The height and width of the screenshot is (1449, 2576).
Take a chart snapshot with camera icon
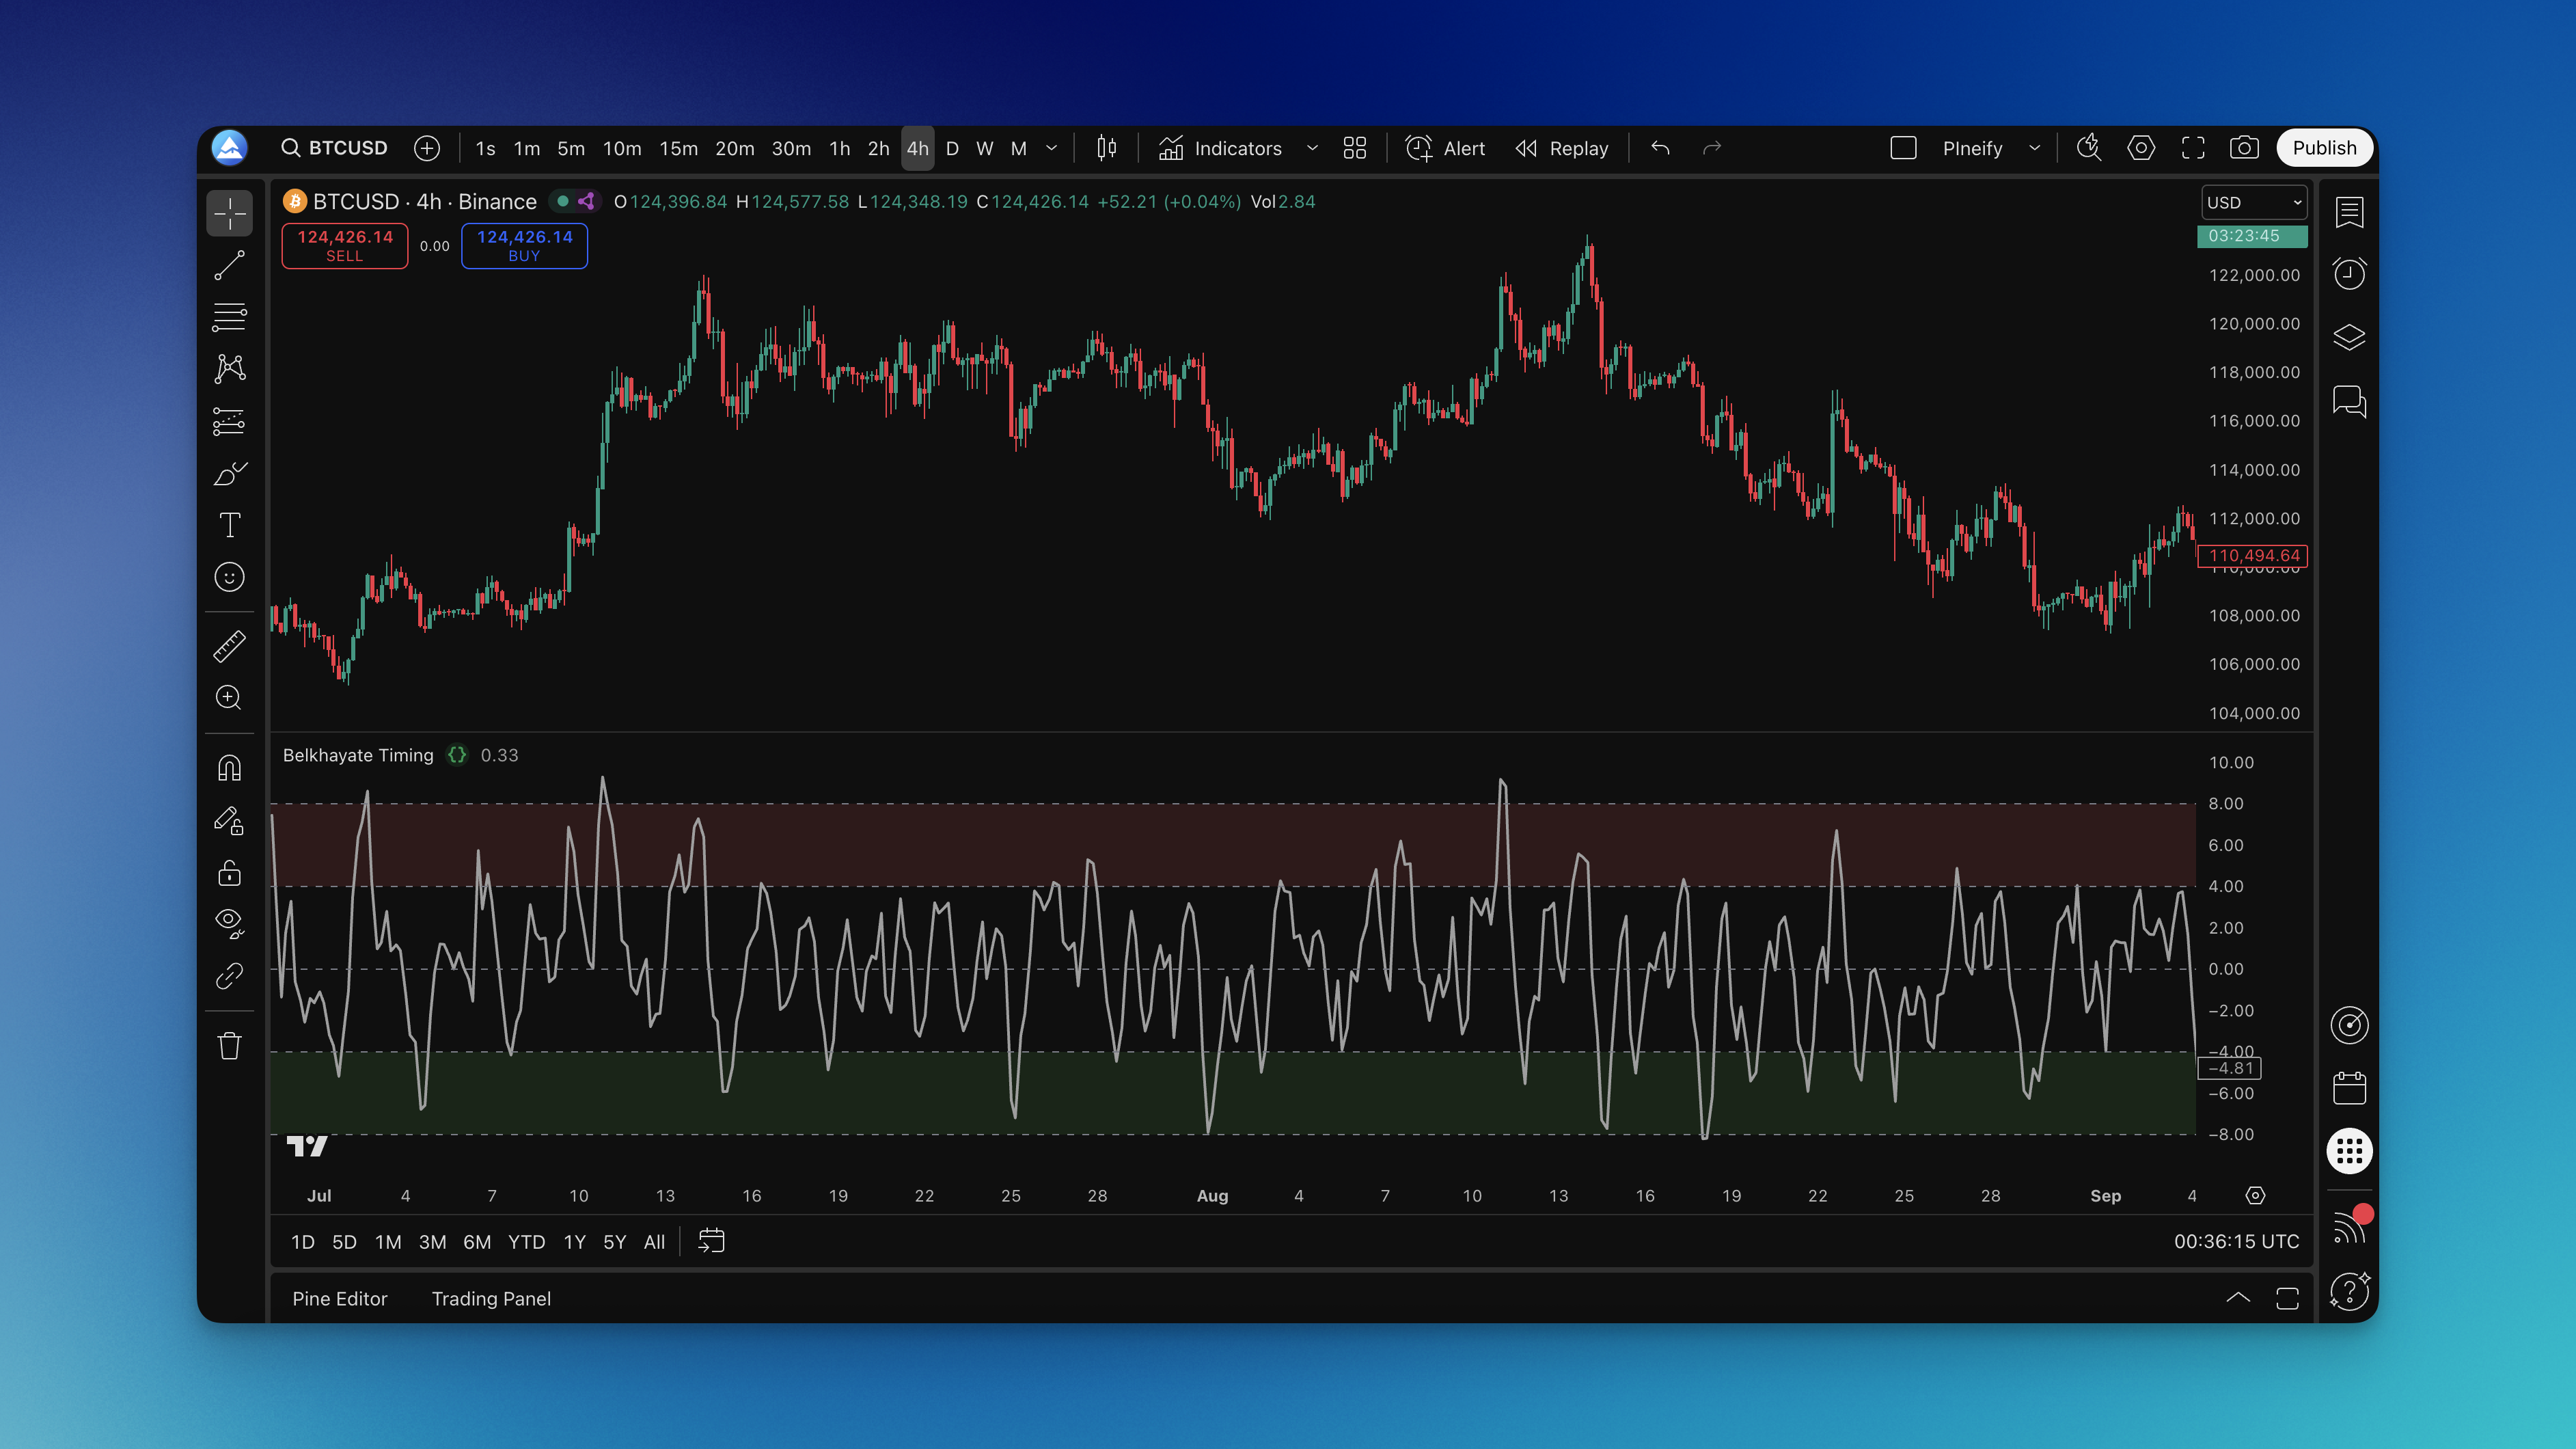pos(2244,148)
